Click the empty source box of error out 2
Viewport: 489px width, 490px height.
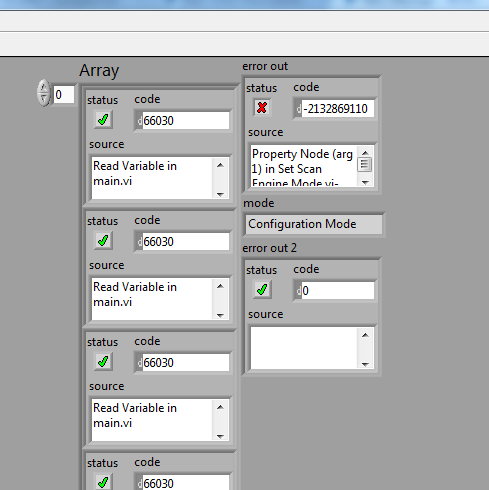(x=304, y=348)
